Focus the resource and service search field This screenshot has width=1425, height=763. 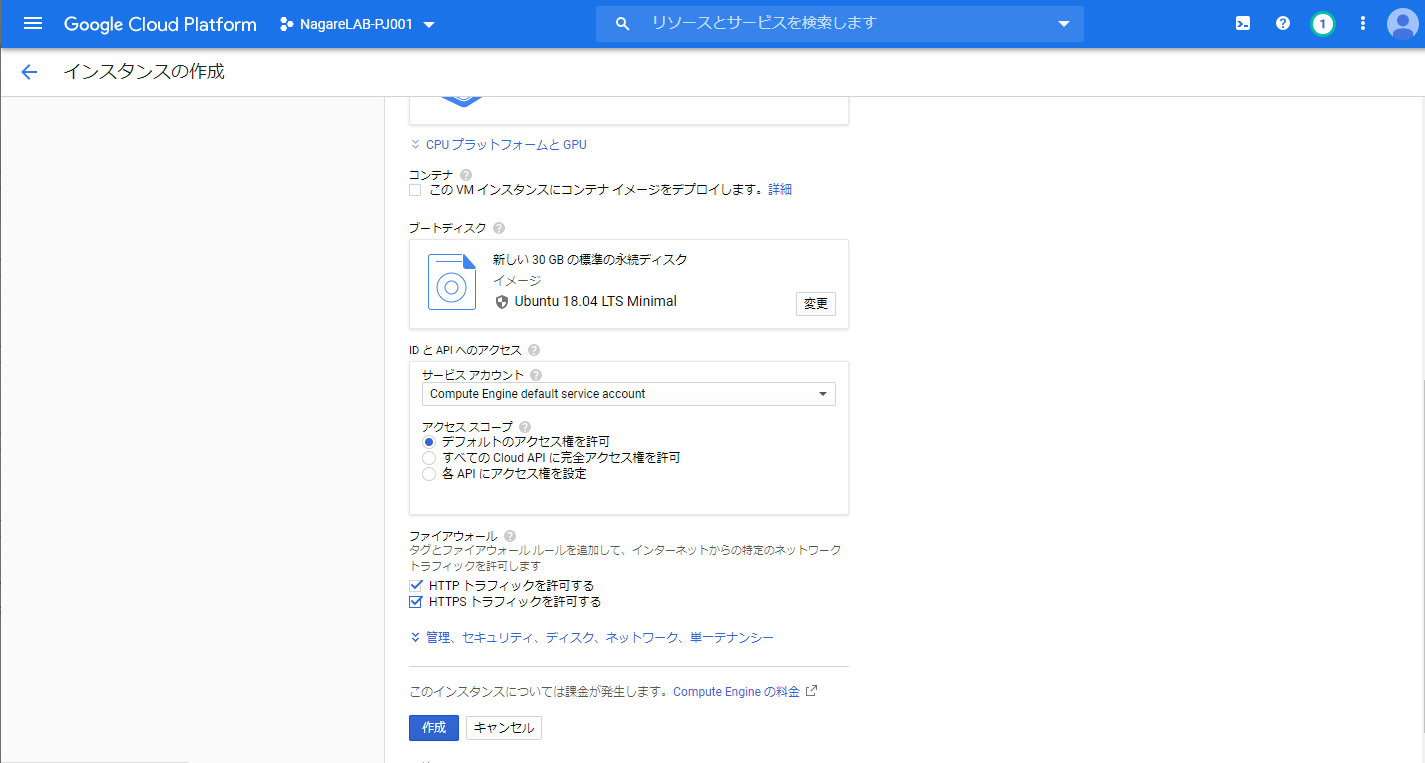point(840,23)
